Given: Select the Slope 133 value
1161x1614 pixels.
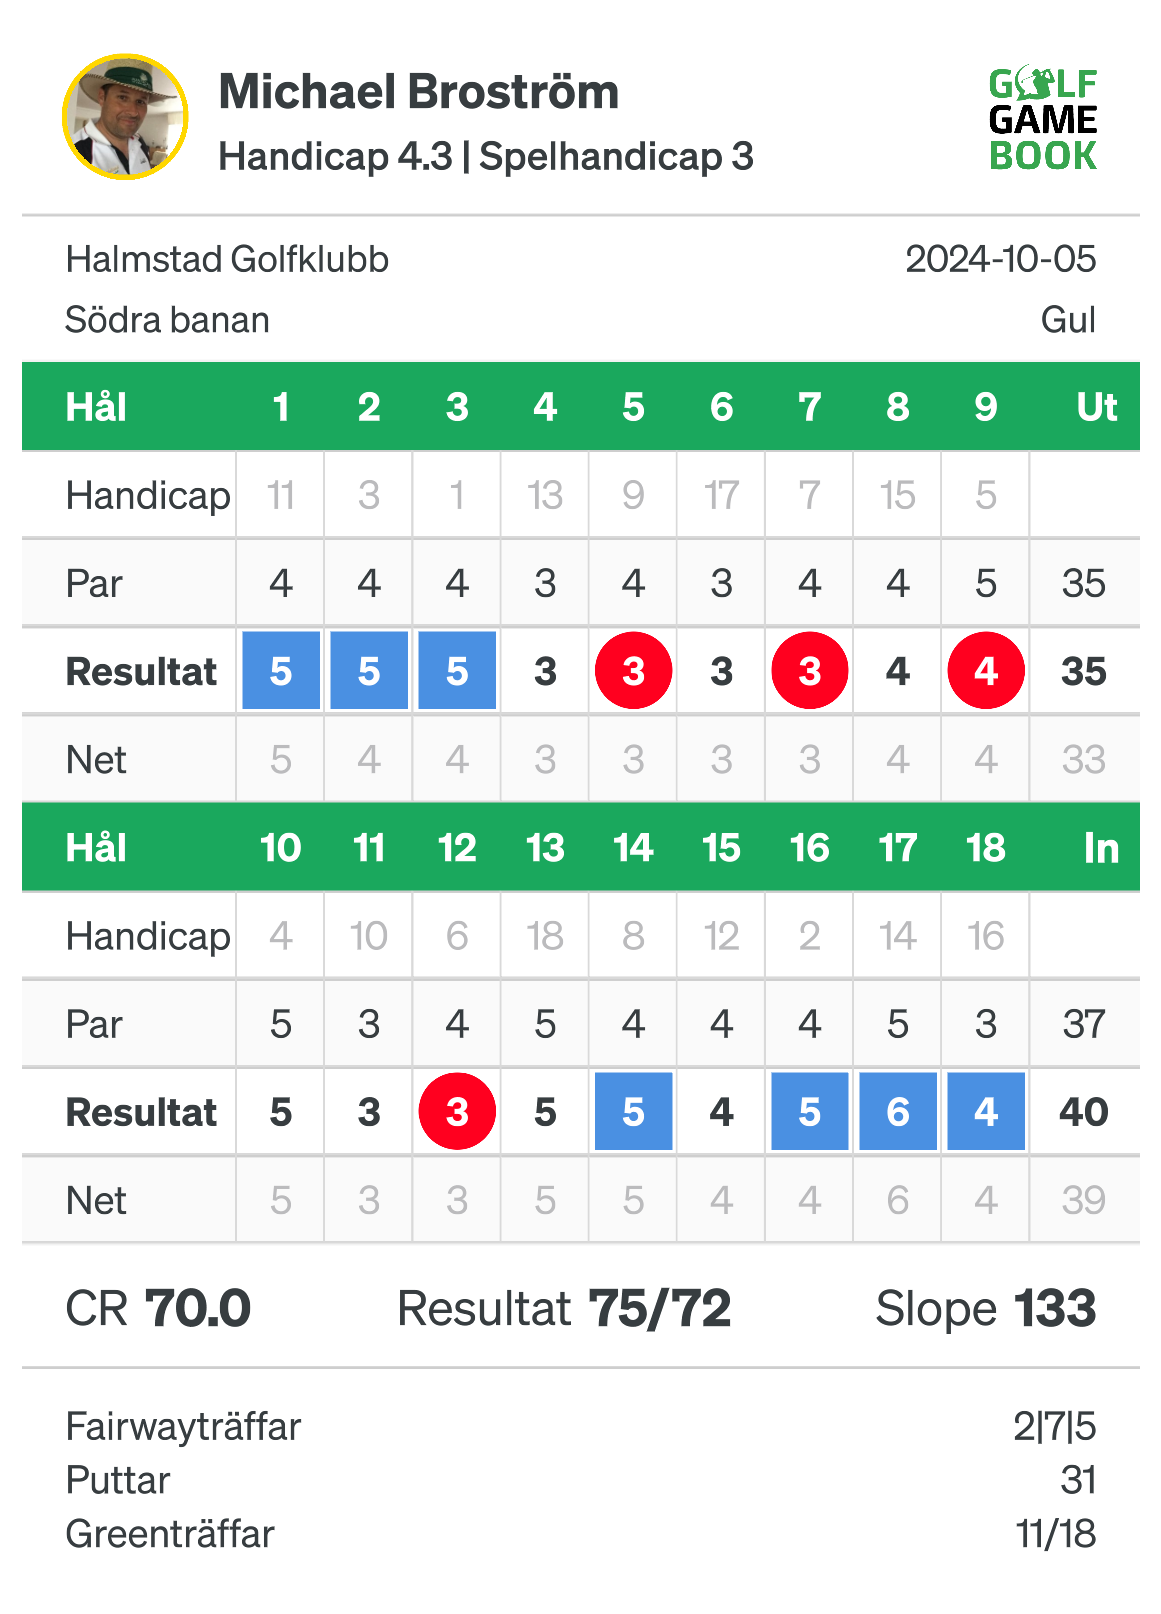Looking at the screenshot, I should (x=986, y=1308).
